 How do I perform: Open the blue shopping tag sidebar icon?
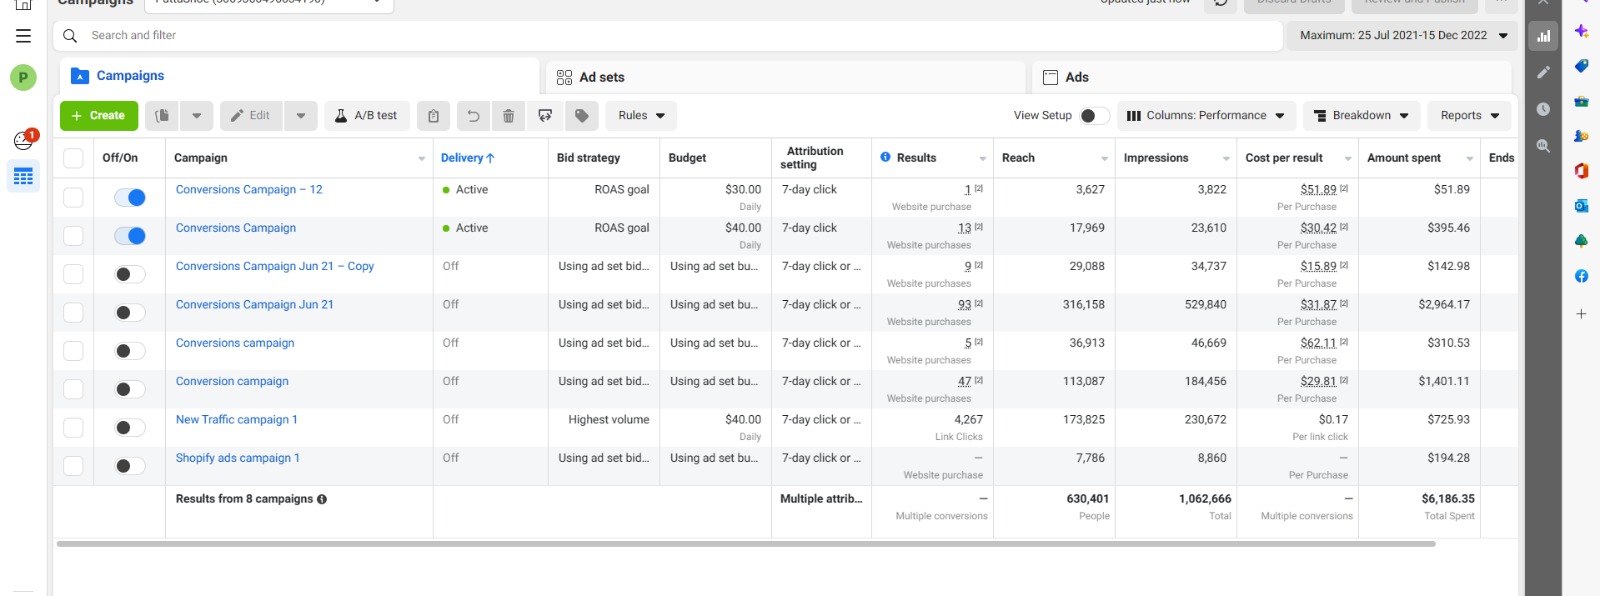click(x=1581, y=66)
